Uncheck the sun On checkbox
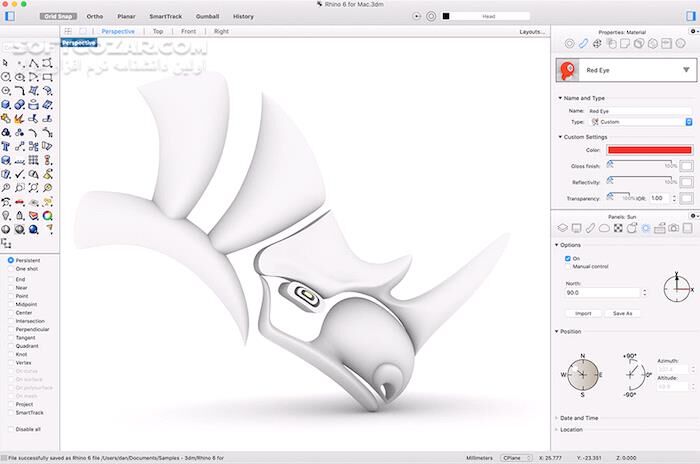This screenshot has height=464, width=700. point(568,259)
